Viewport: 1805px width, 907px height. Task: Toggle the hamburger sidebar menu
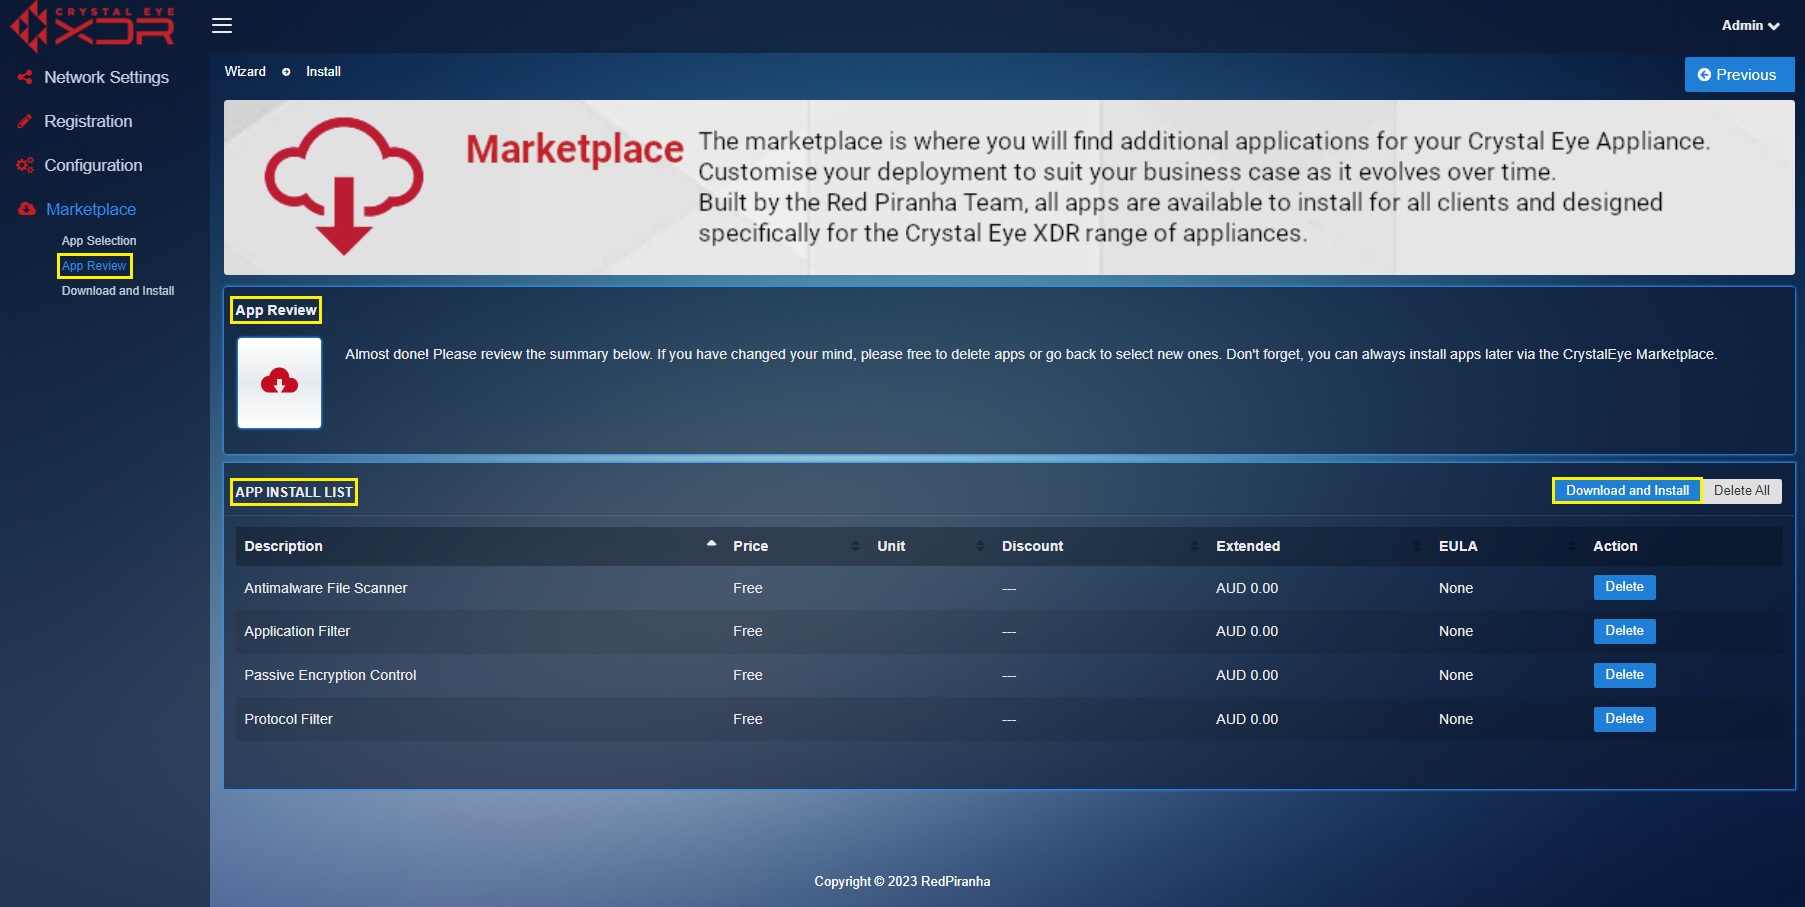click(222, 26)
